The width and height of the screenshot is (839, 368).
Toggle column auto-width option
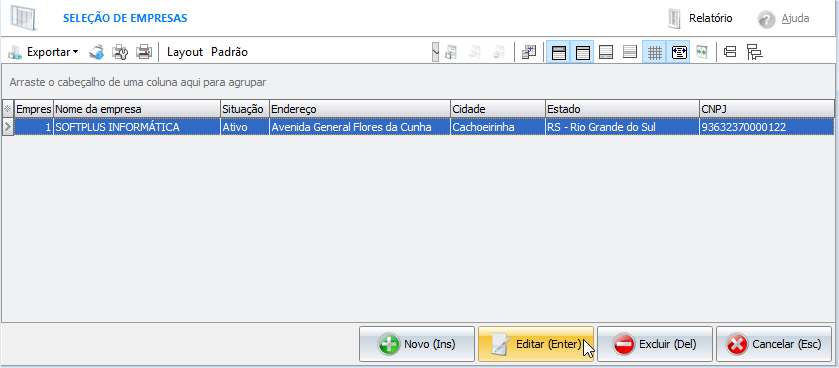[x=680, y=52]
